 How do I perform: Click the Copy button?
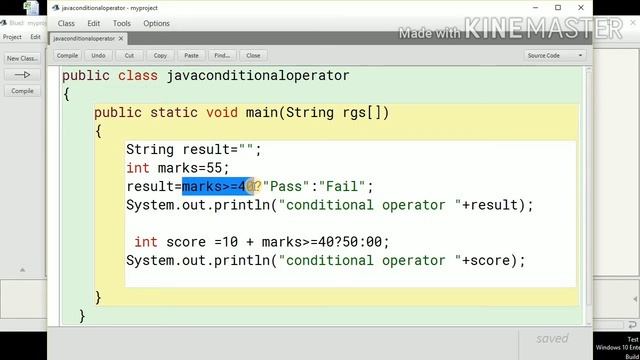point(160,56)
